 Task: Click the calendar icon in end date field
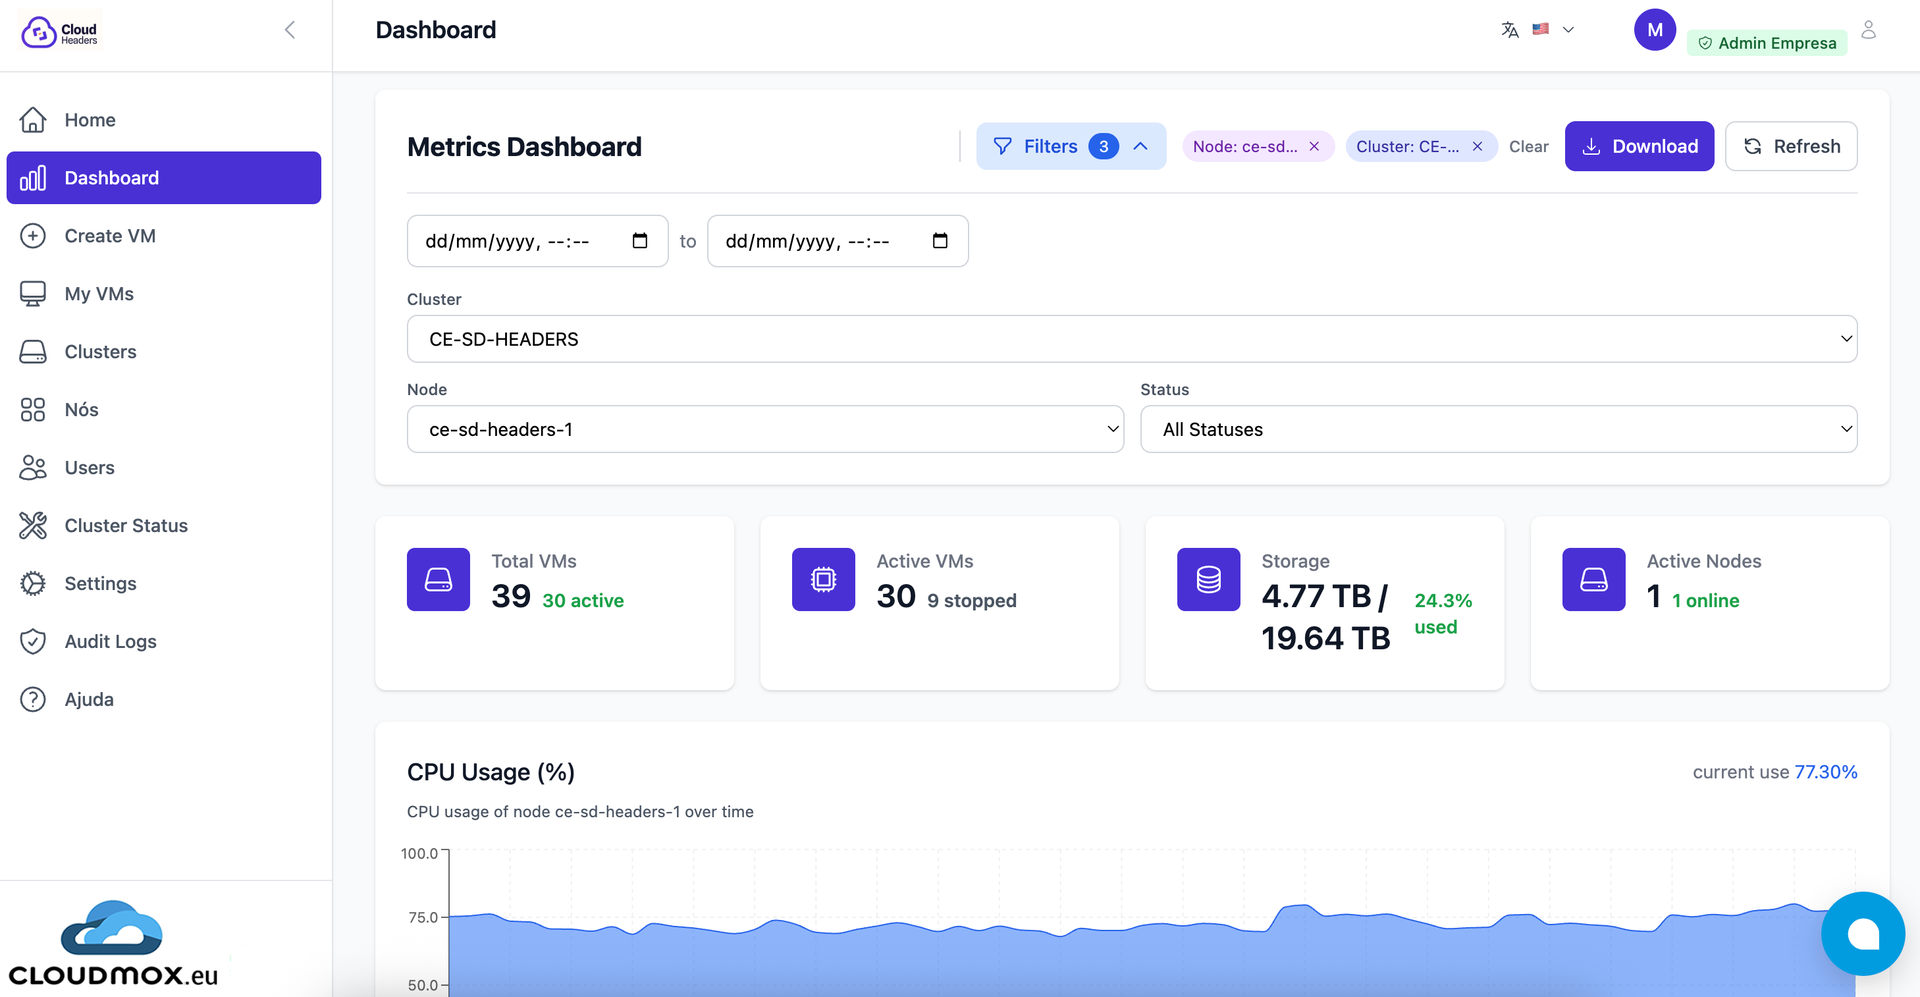click(940, 241)
